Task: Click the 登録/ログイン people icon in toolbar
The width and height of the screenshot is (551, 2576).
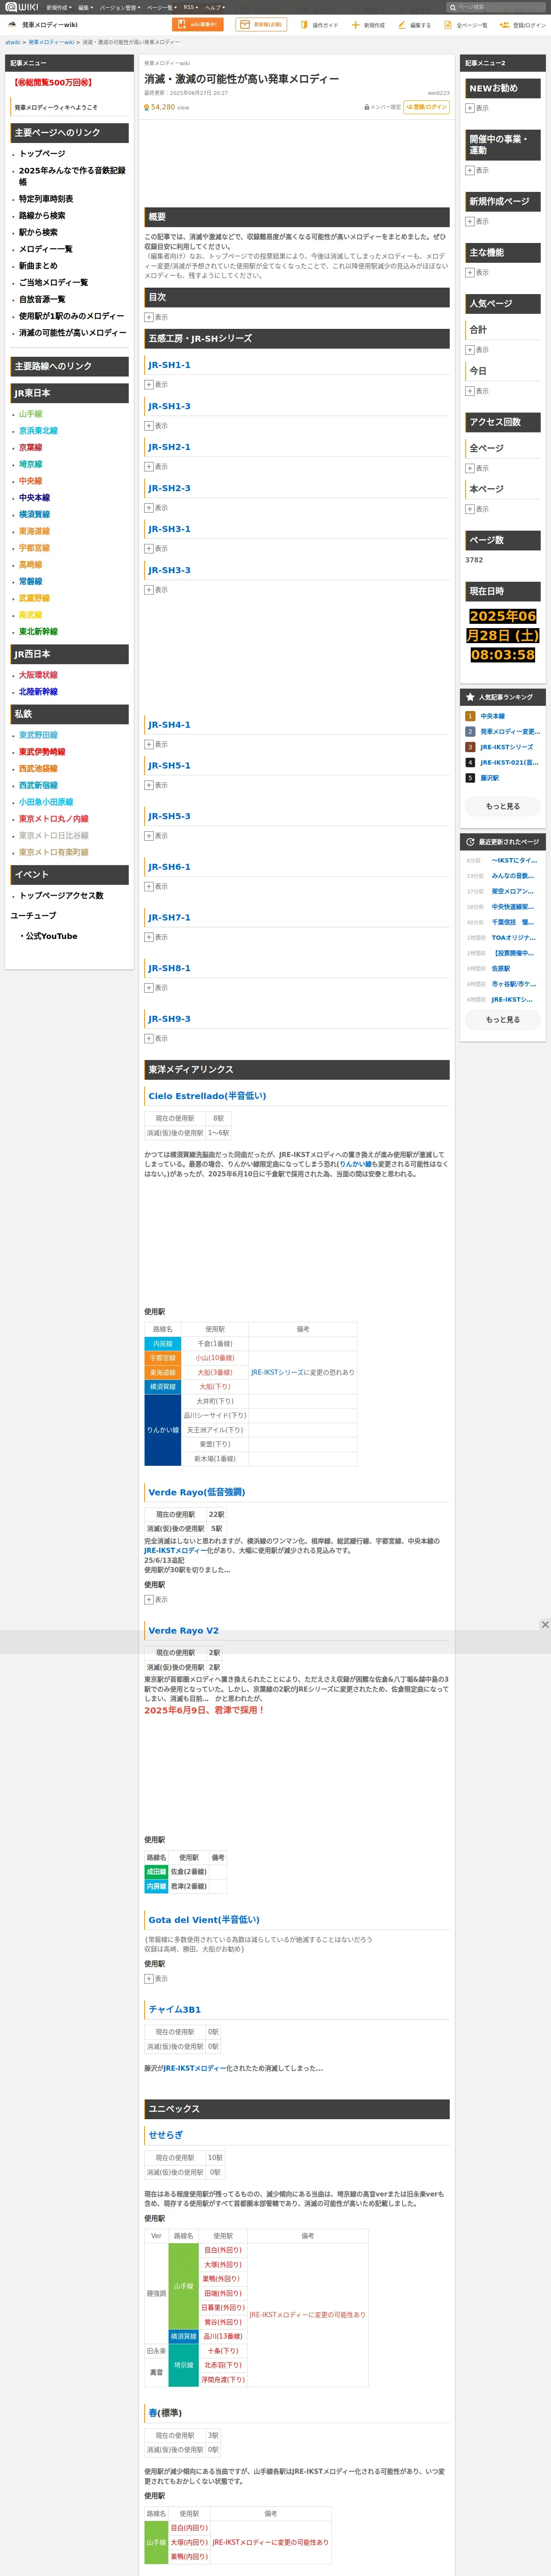Action: 504,25
